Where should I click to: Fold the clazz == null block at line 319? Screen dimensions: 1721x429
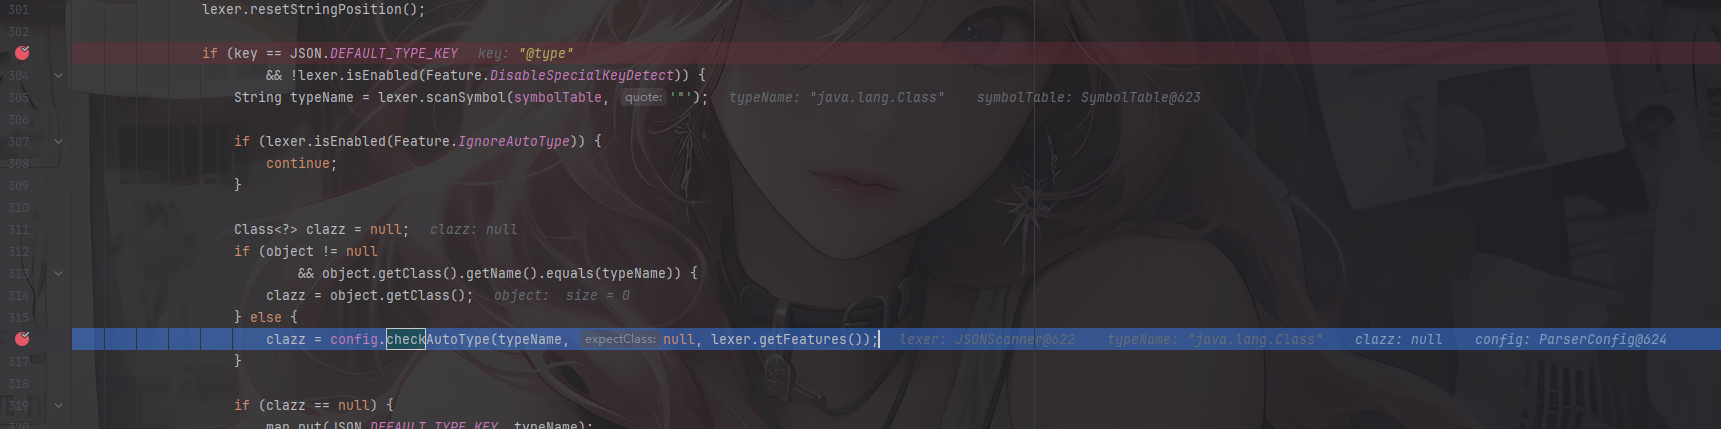[x=58, y=405]
